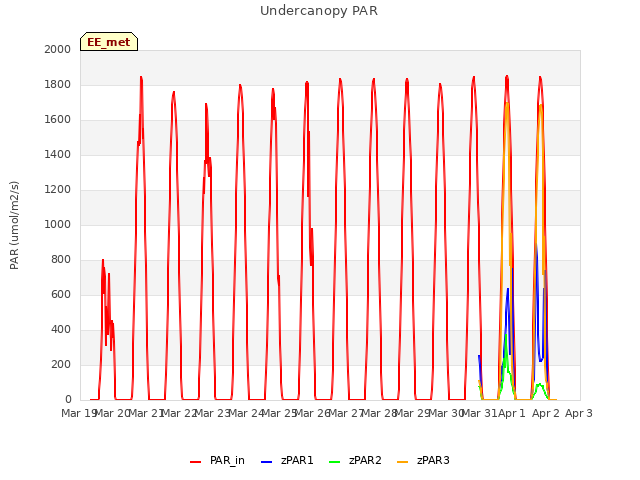
Task: Click the 1600 y-axis tick label
Action: [58, 120]
